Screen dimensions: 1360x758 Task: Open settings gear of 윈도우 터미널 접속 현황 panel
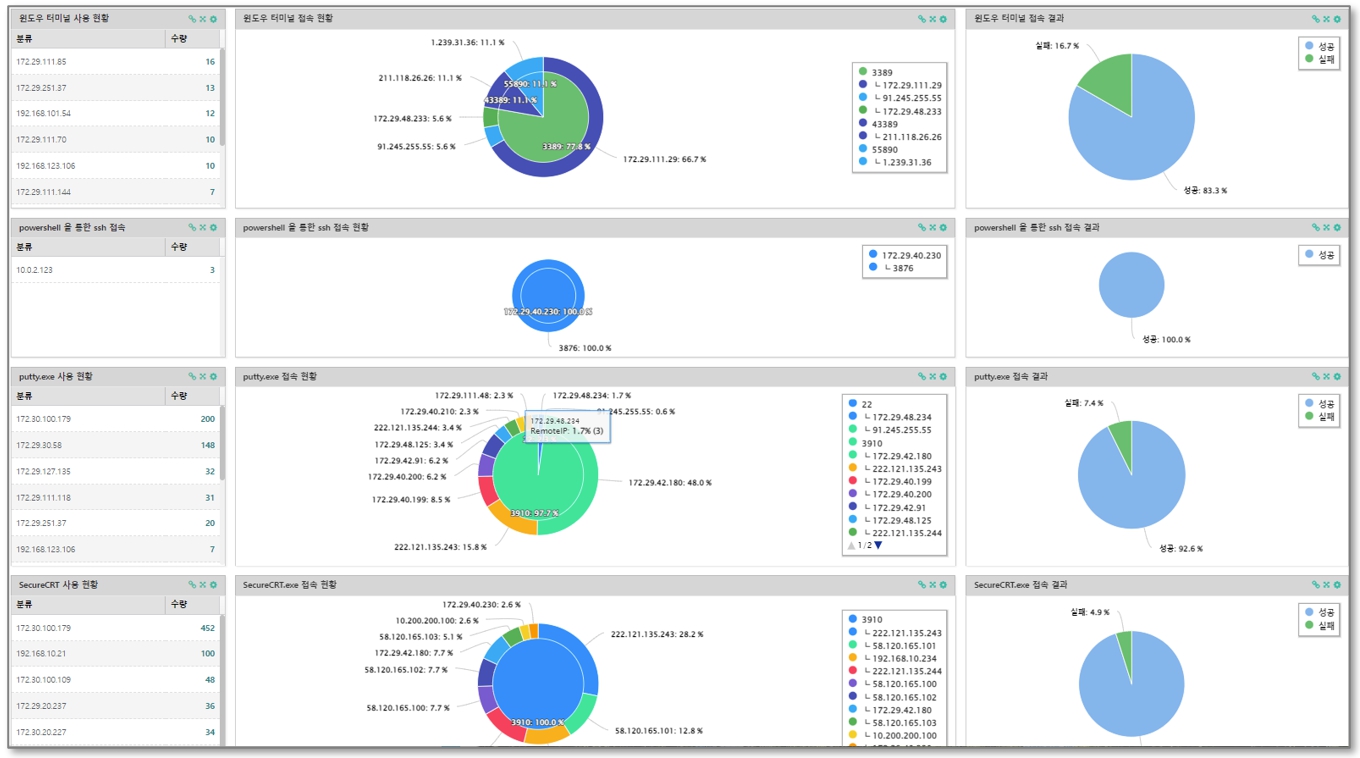[943, 19]
